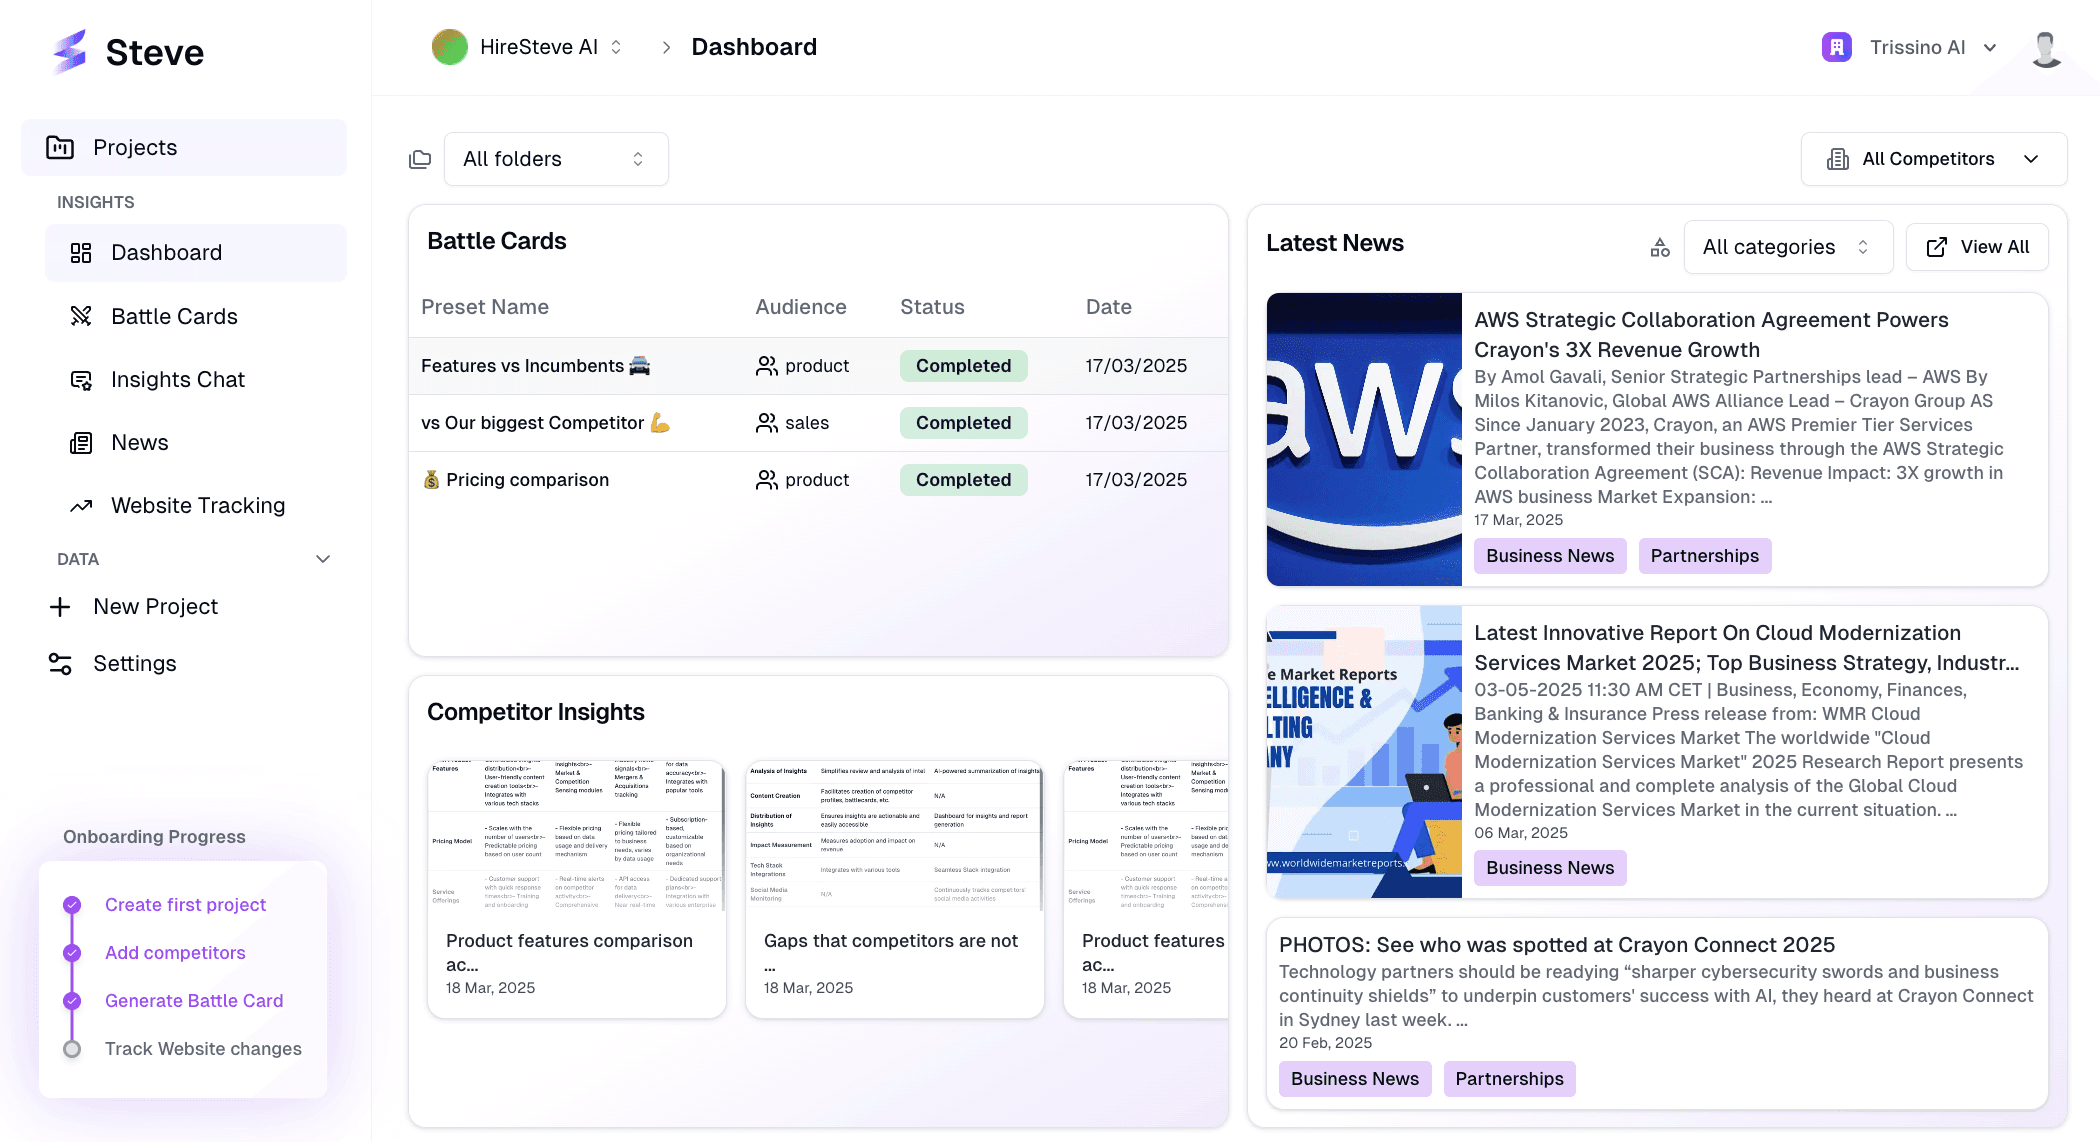Select the Battle Cards crossed-swords icon

(x=80, y=316)
